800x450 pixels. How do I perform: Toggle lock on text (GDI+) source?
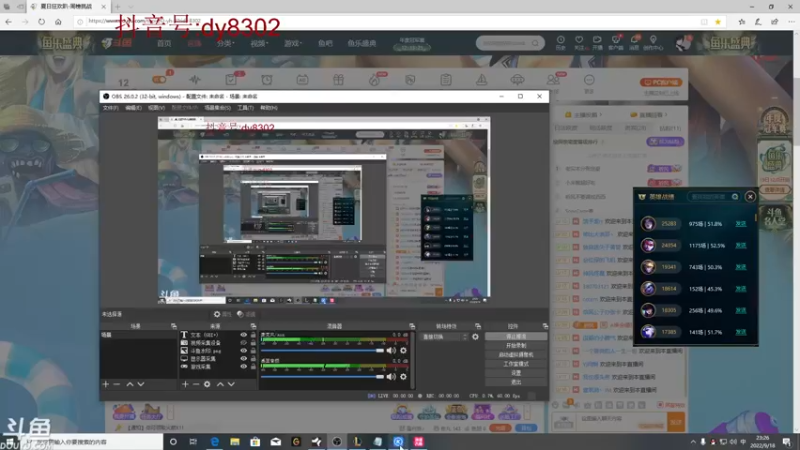point(253,335)
